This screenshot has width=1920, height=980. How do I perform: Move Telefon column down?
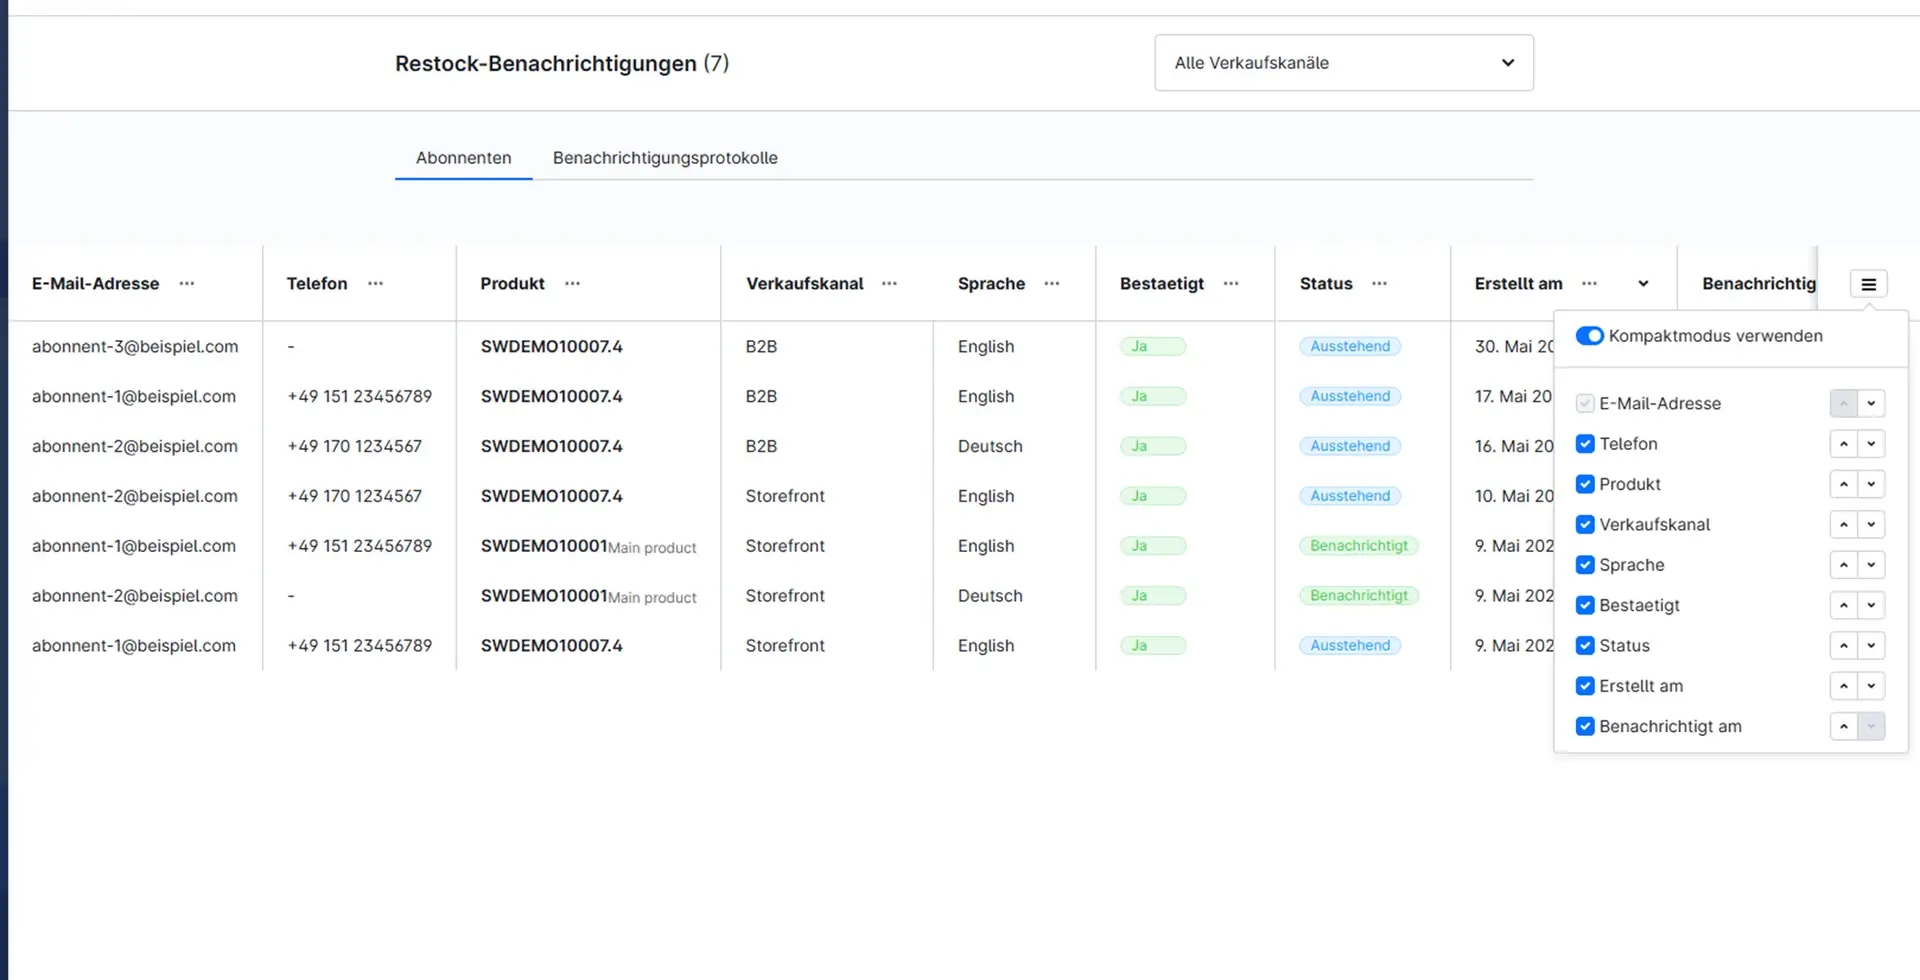1871,444
